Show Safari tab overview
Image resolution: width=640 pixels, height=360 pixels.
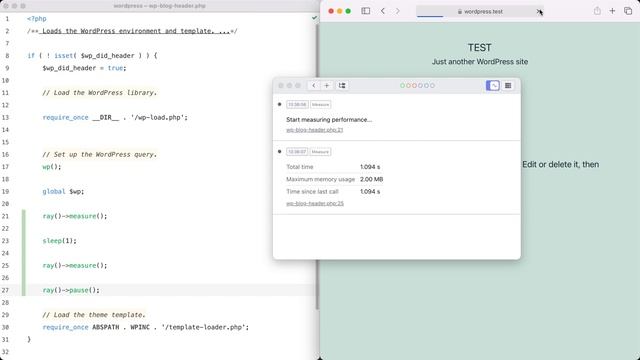[628, 11]
